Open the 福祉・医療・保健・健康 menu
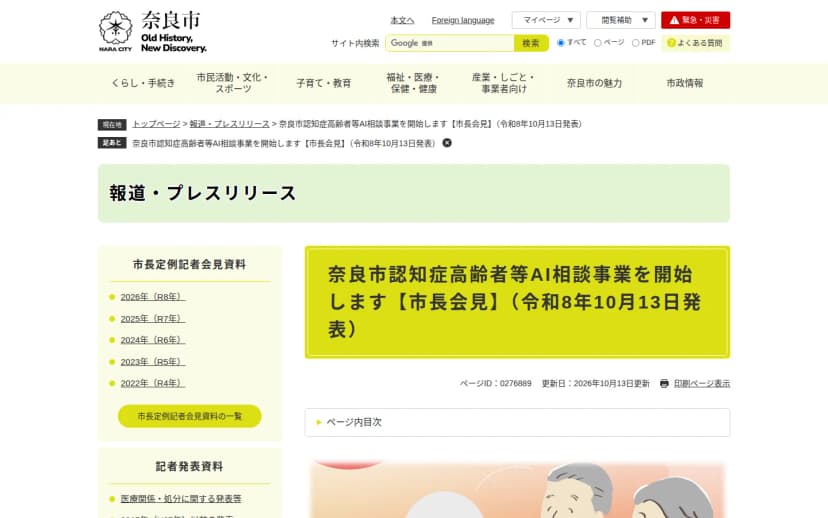Image resolution: width=828 pixels, height=518 pixels. point(413,83)
